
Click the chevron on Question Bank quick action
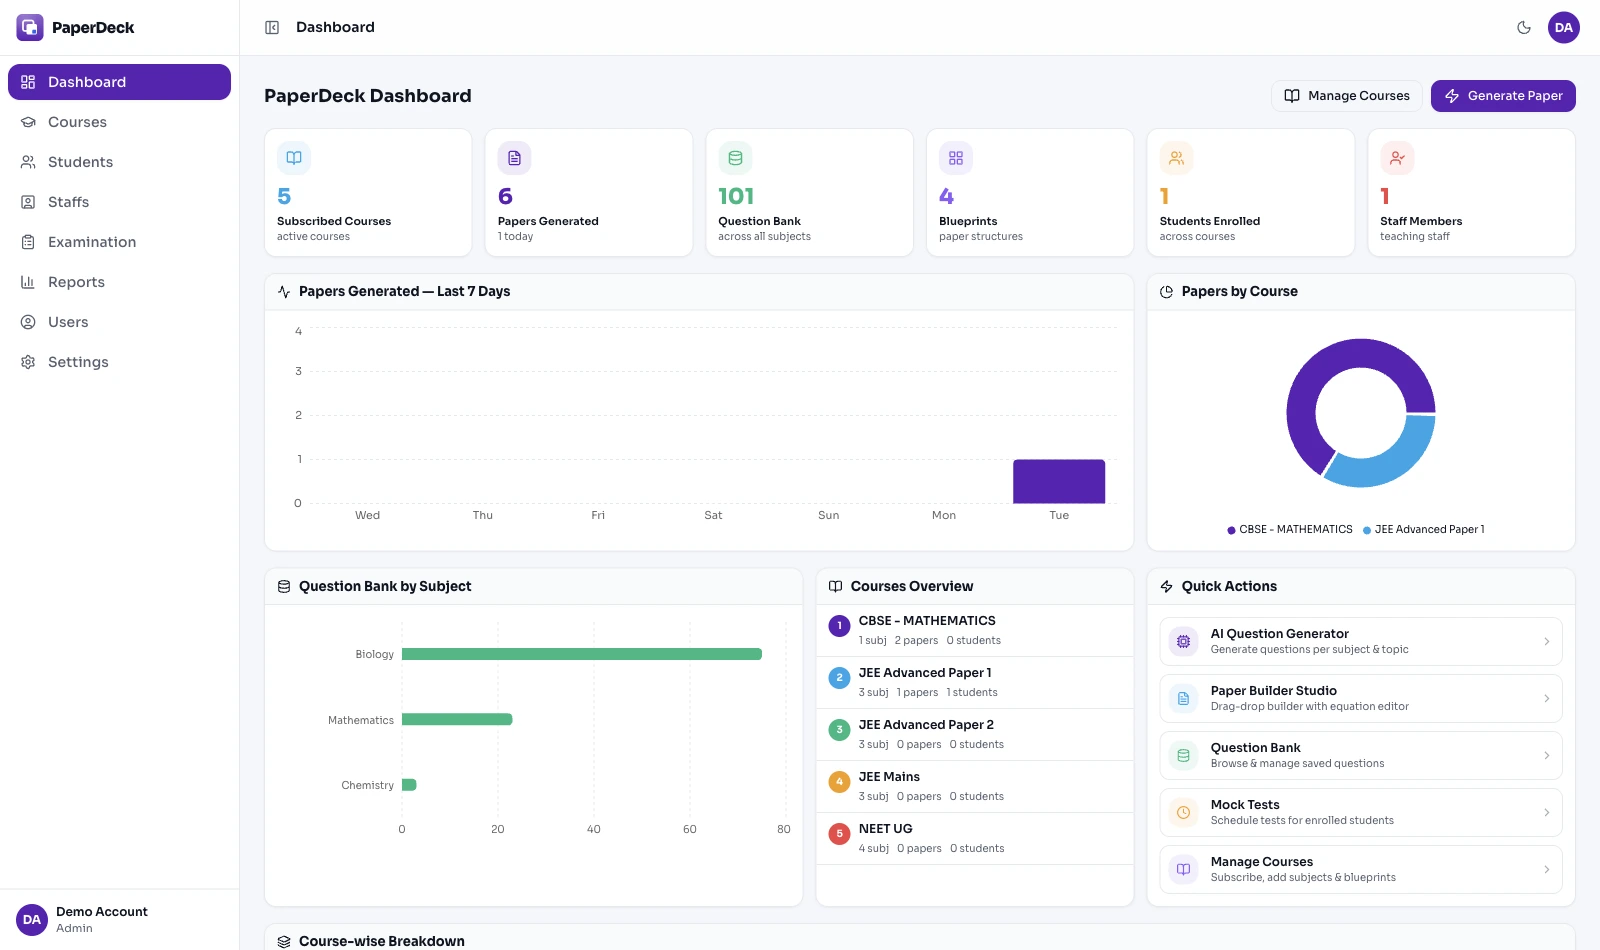1547,756
